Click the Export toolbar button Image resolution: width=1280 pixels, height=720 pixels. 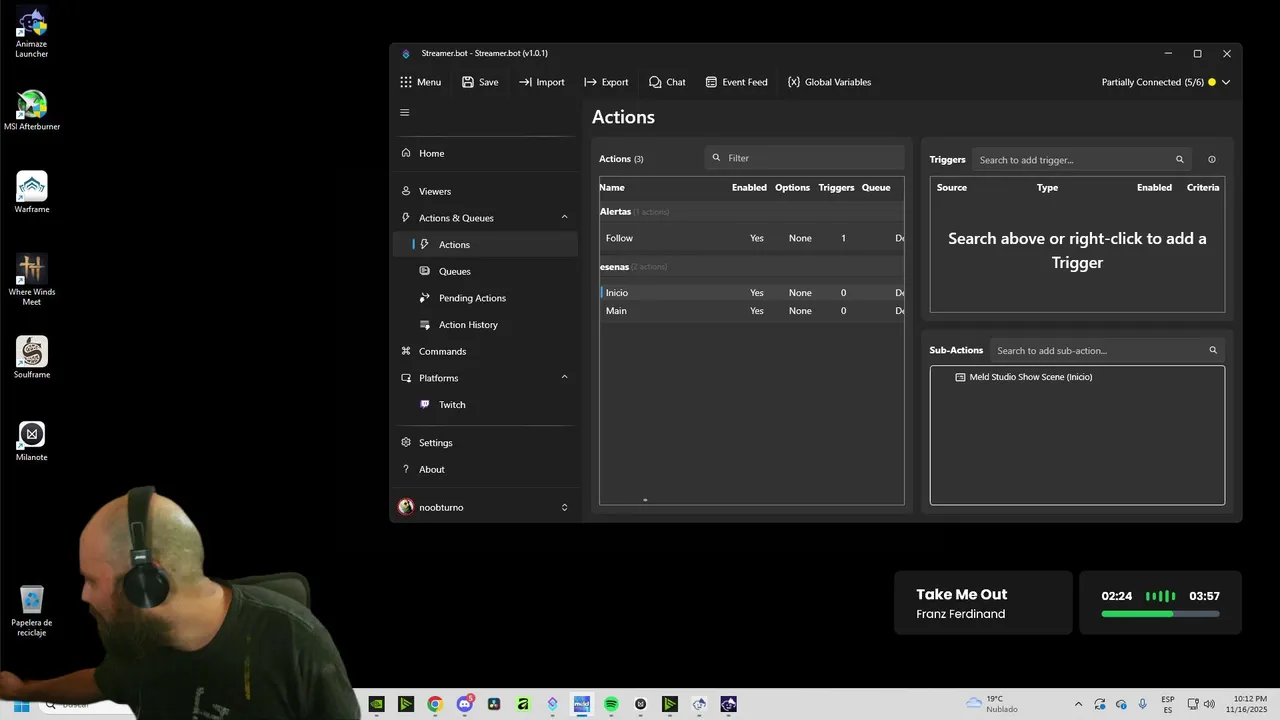pos(606,82)
